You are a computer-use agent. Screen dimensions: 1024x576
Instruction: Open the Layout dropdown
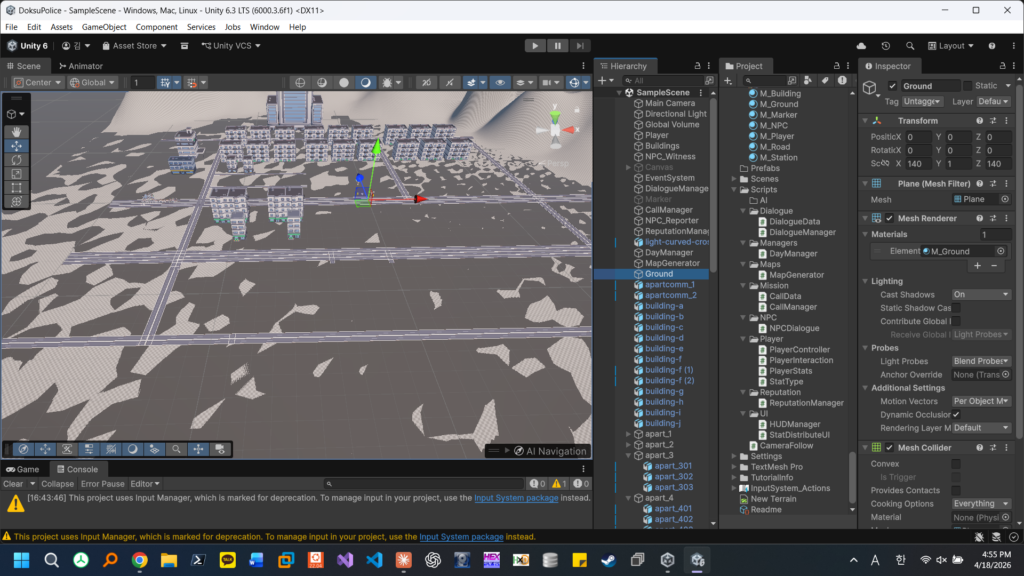point(951,46)
